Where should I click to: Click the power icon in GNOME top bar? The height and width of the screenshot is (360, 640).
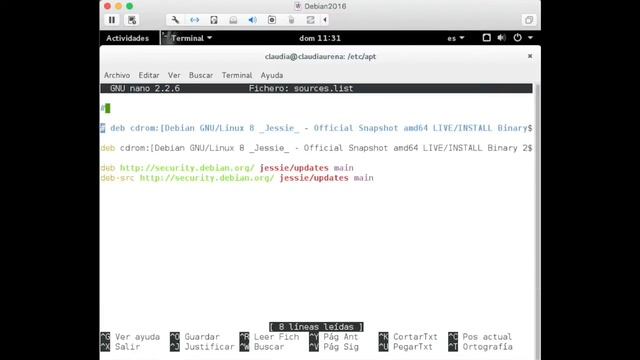[518, 38]
